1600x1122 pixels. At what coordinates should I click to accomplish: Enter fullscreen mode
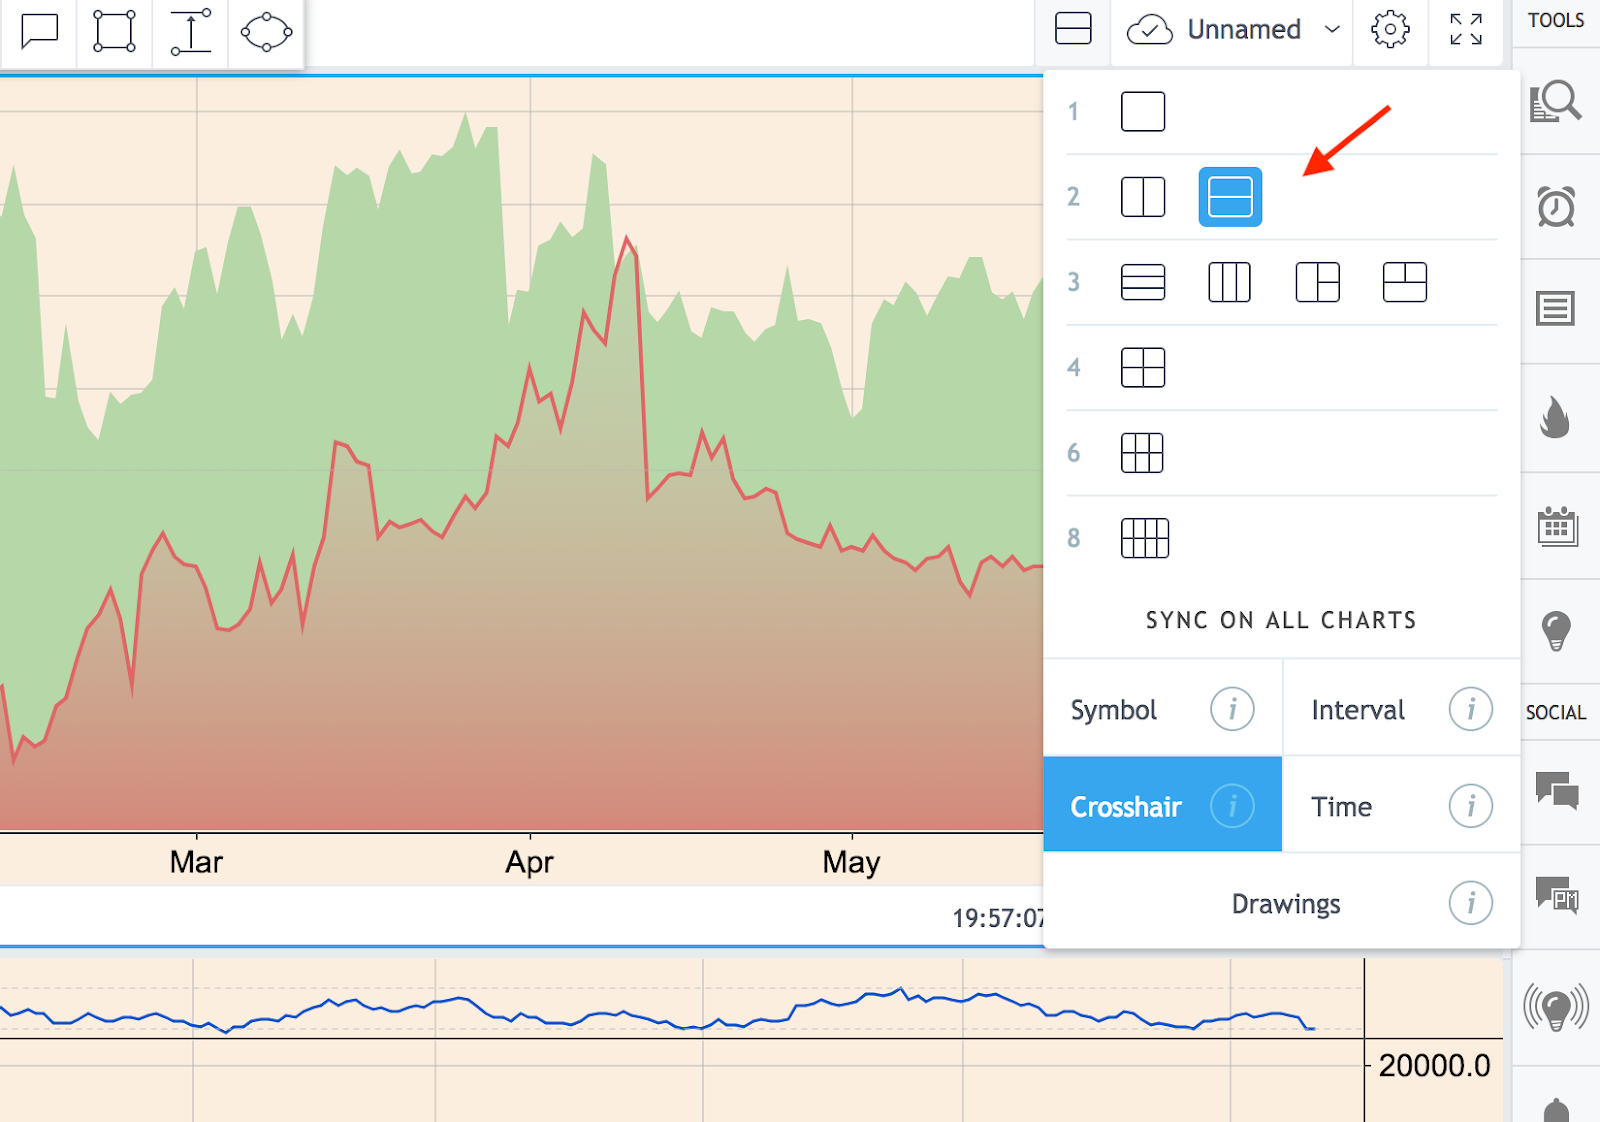click(1465, 30)
